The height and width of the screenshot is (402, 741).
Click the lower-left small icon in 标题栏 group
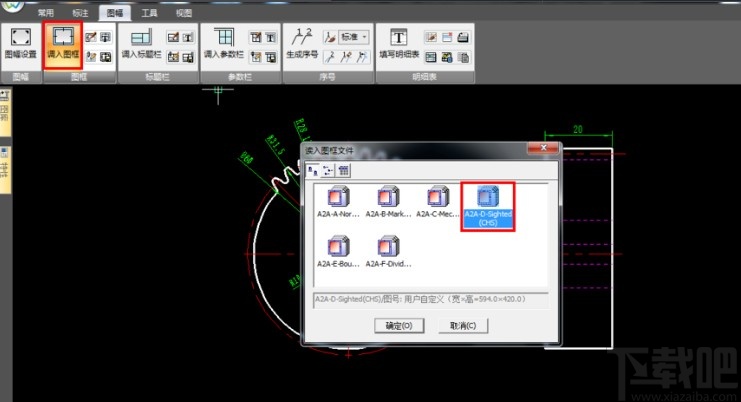click(x=173, y=57)
